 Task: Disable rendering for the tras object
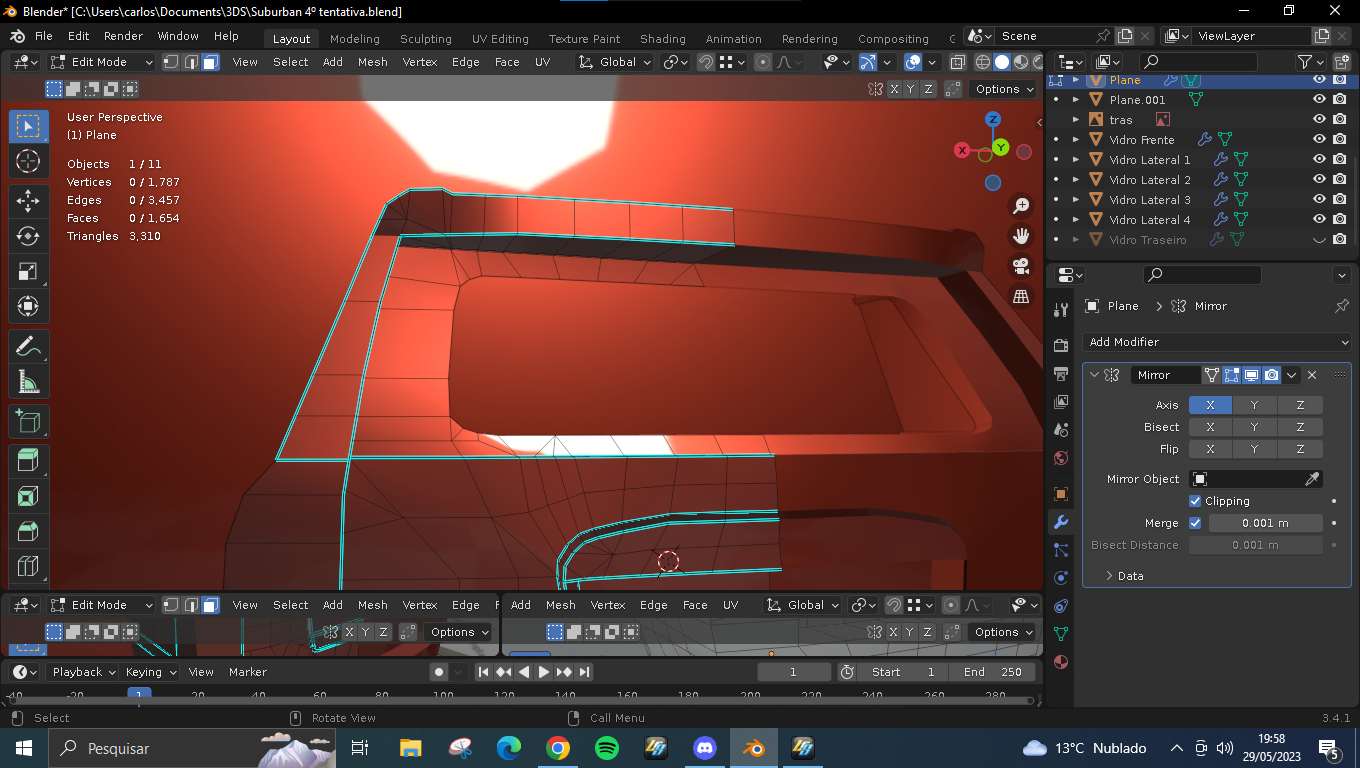pyautogui.click(x=1340, y=120)
